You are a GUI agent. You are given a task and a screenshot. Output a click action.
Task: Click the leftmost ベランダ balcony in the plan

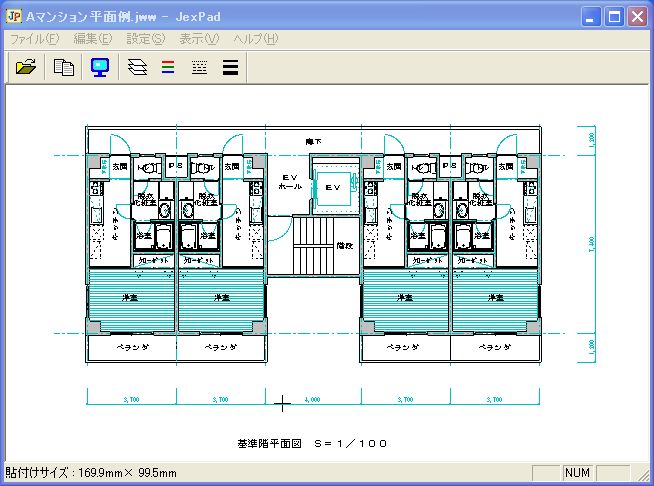point(133,348)
